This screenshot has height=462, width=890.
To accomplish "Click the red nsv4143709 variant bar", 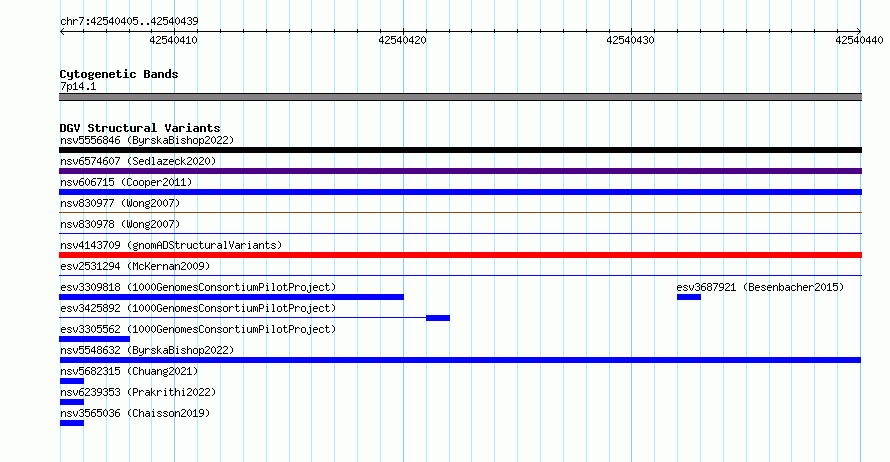I will click(460, 255).
